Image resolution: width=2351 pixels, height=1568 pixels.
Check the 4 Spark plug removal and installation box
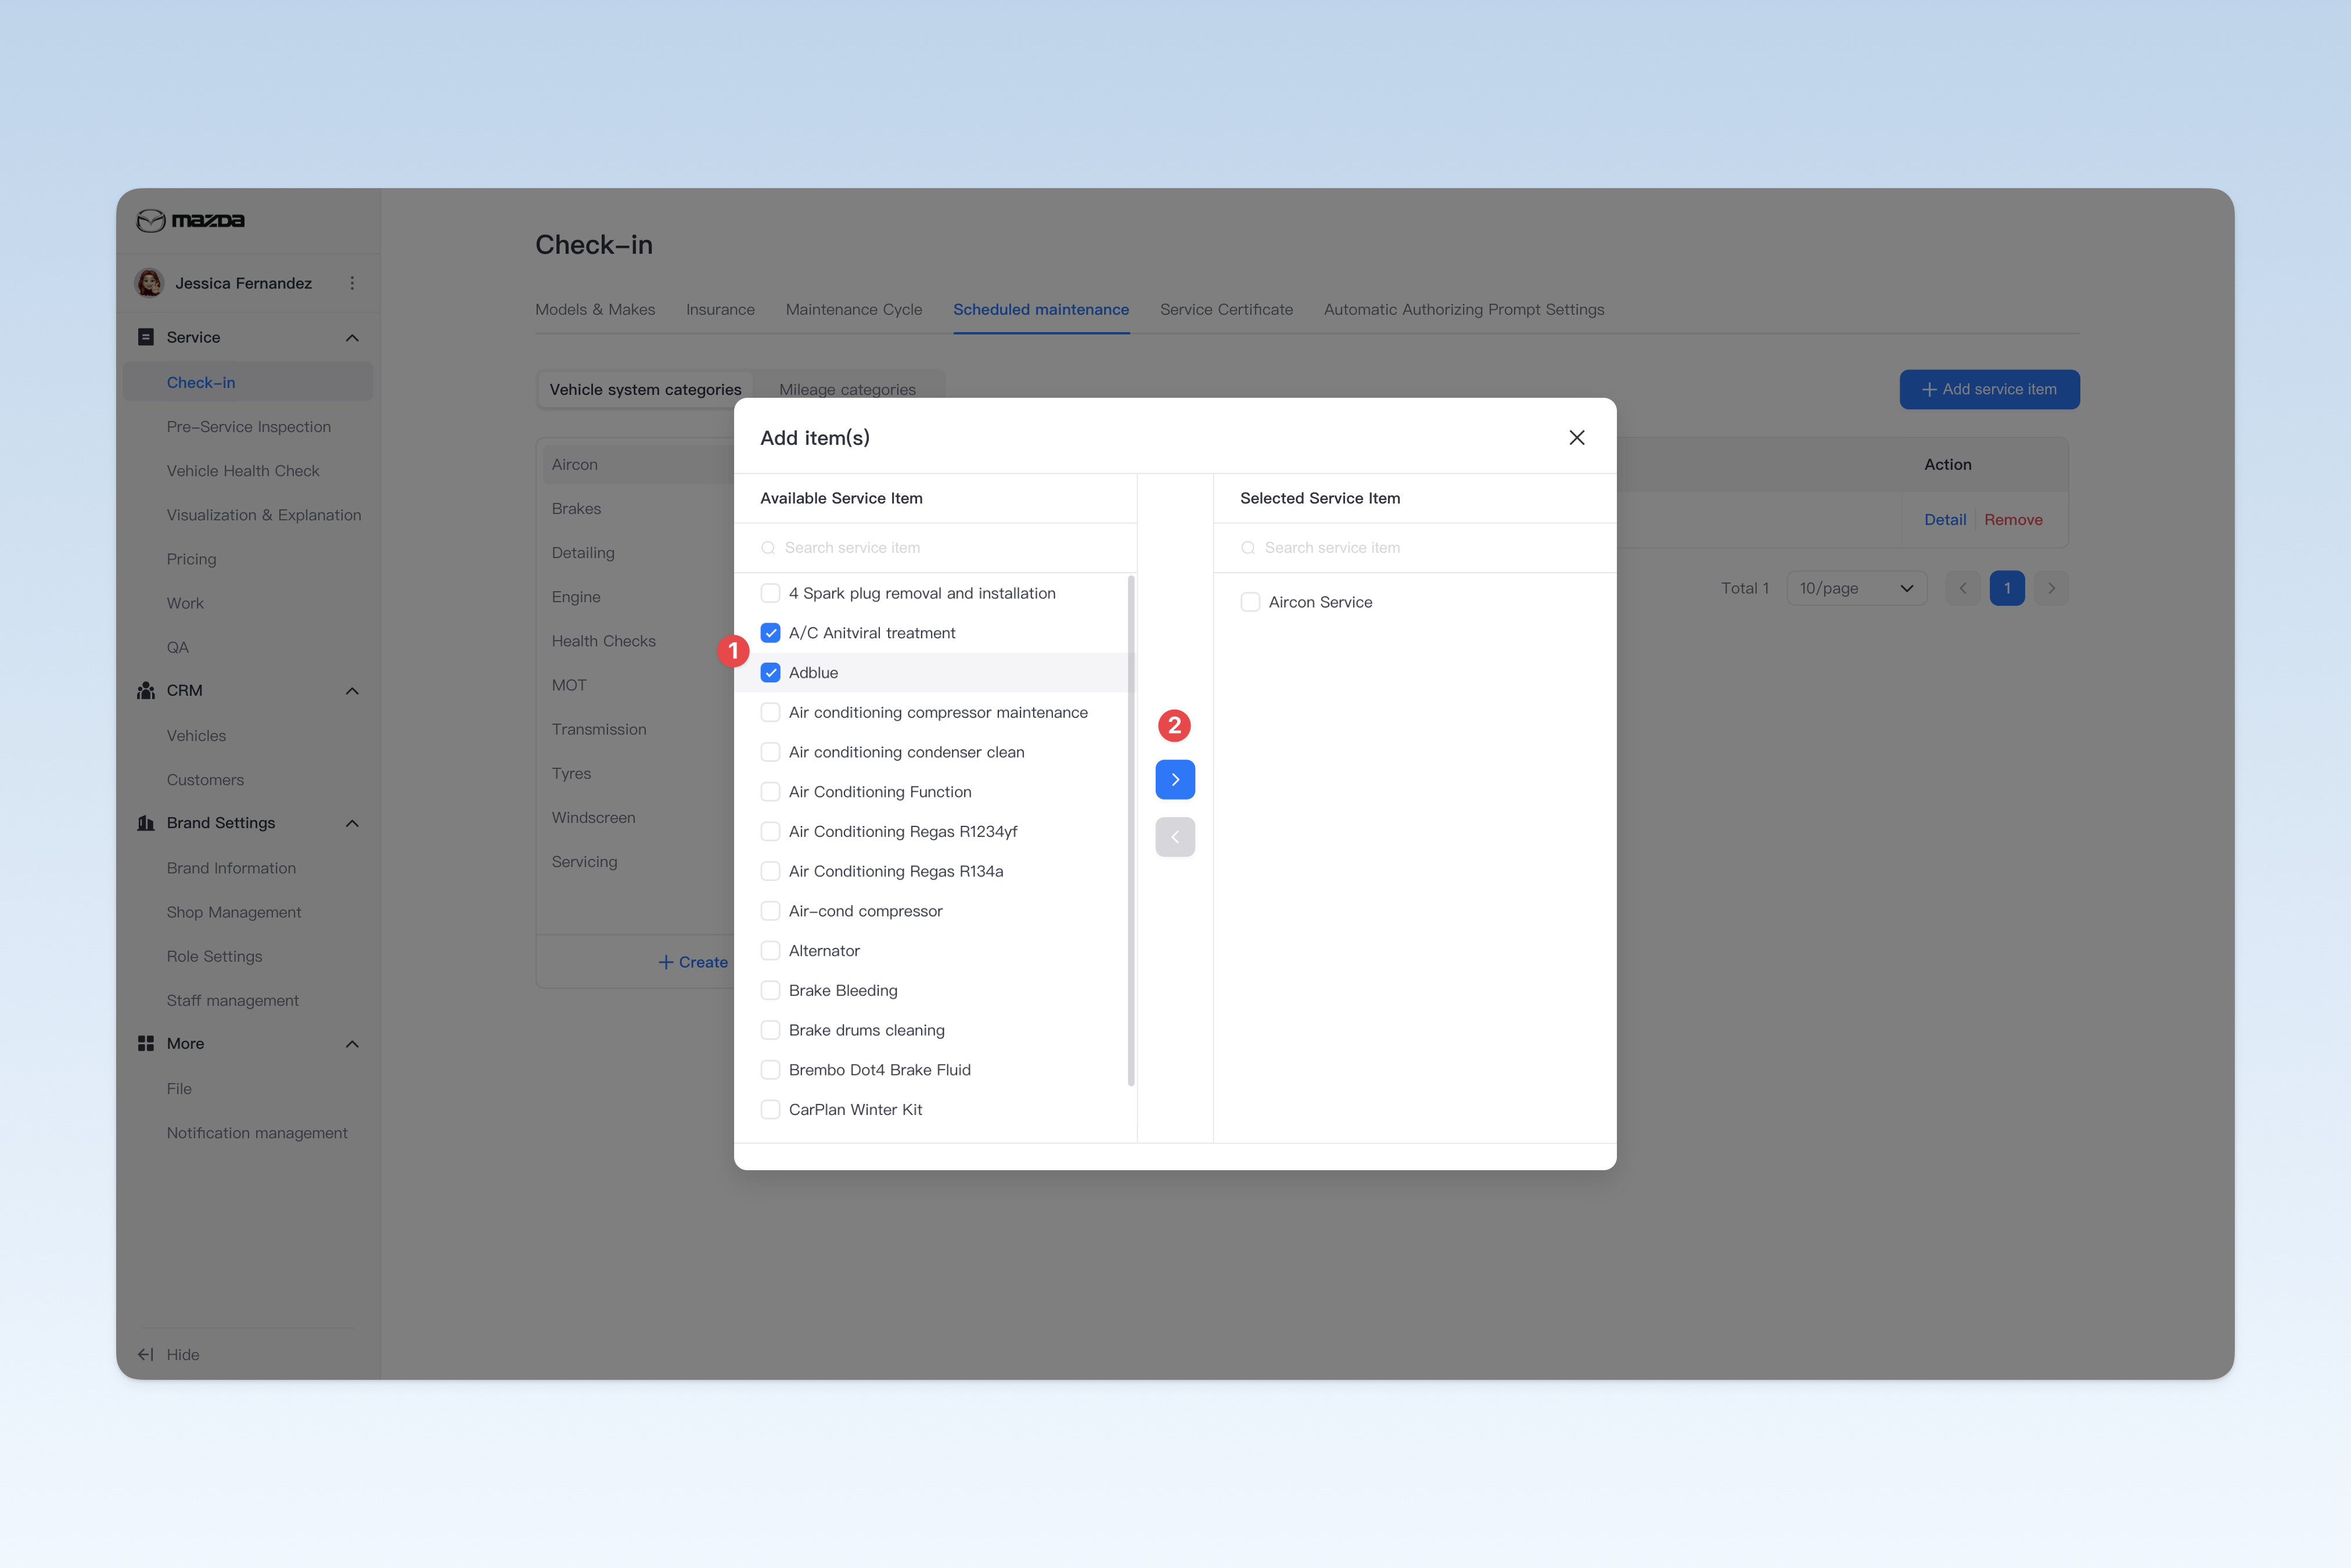[x=770, y=593]
